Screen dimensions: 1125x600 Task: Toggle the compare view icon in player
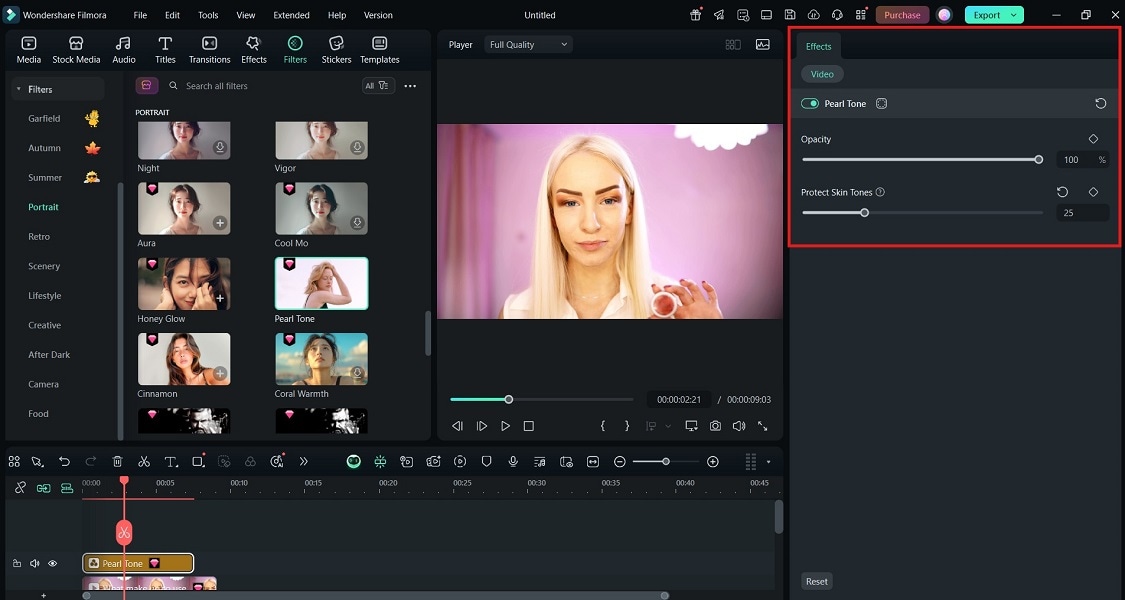(x=733, y=44)
